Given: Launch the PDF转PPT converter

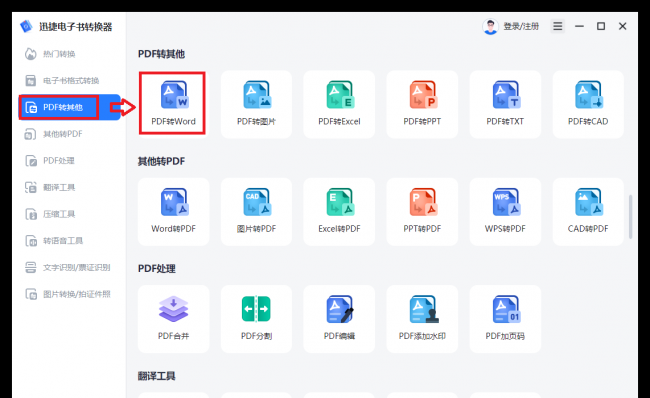Looking at the screenshot, I should 422,104.
